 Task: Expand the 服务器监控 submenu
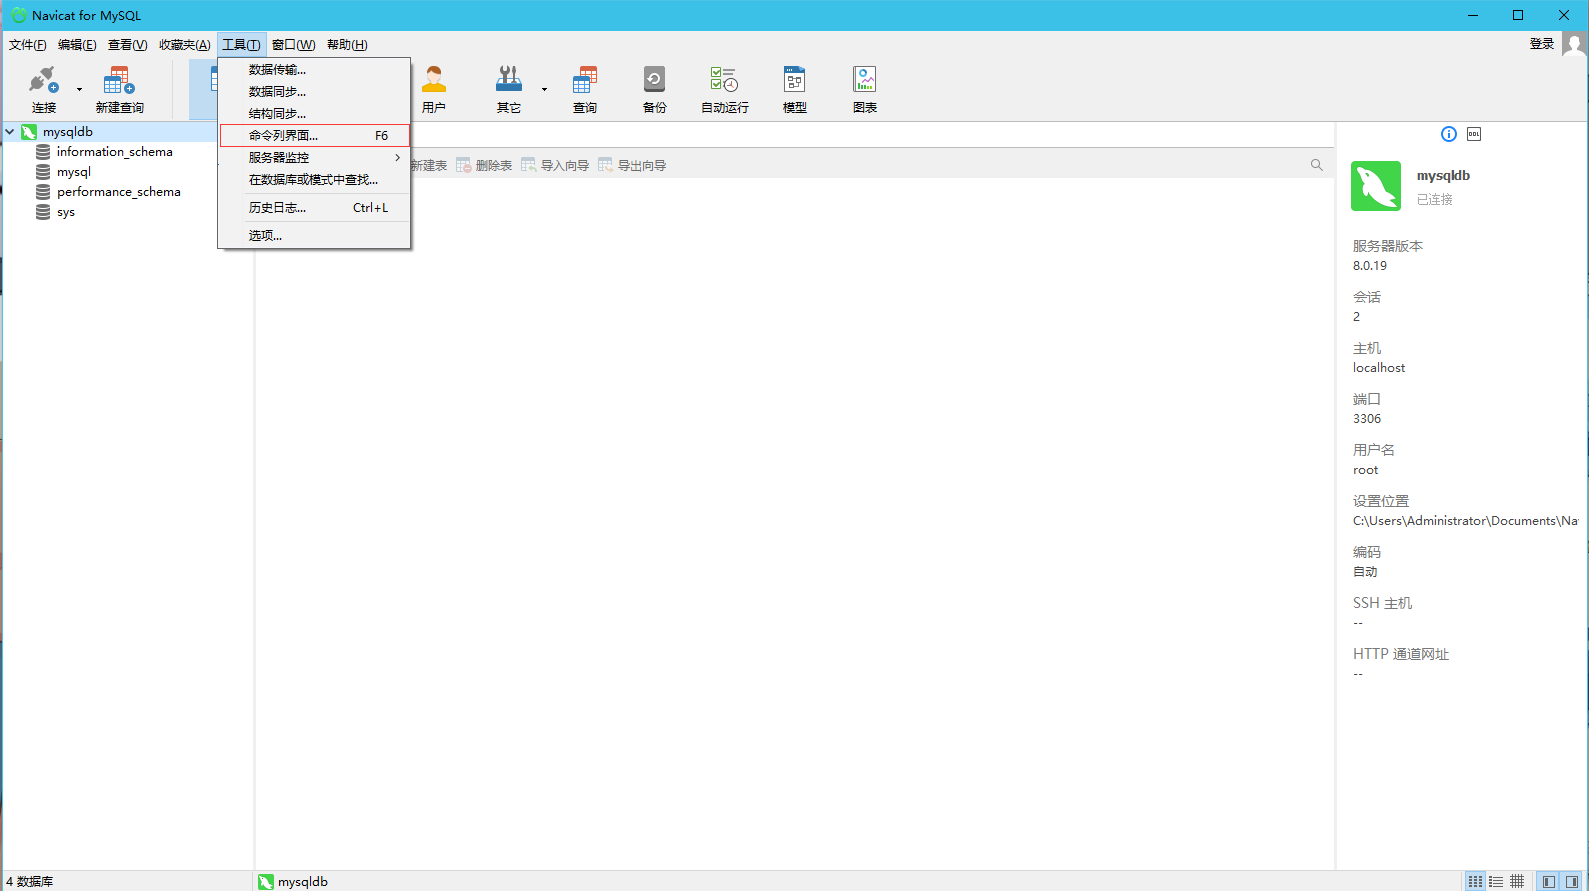314,158
